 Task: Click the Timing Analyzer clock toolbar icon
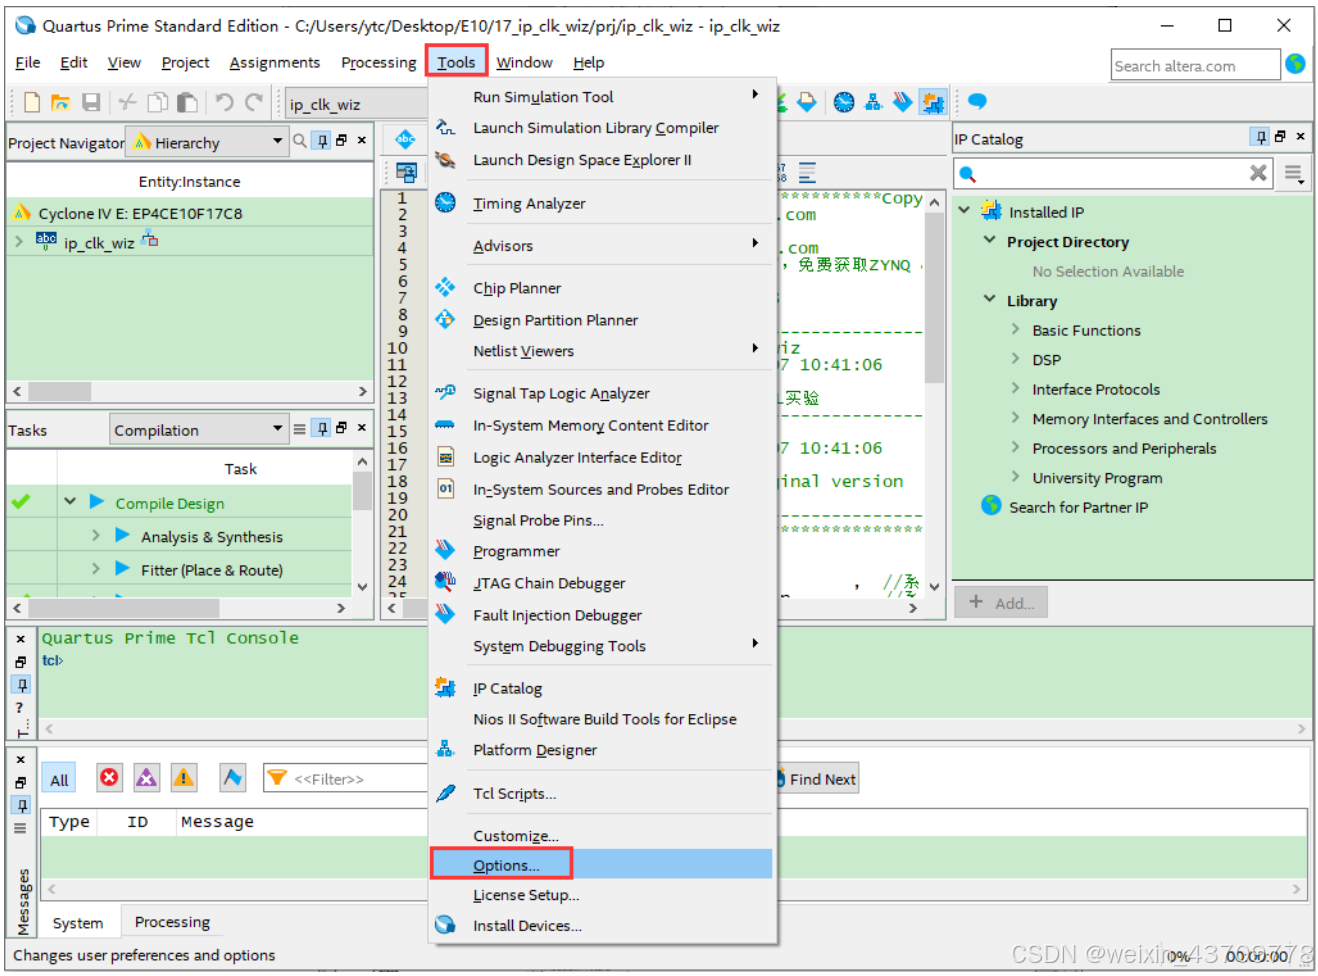[844, 102]
